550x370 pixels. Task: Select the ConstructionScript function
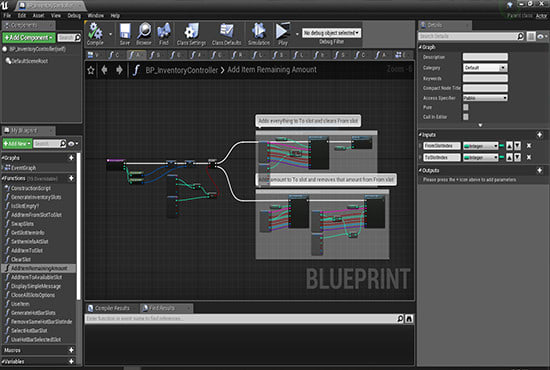31,188
